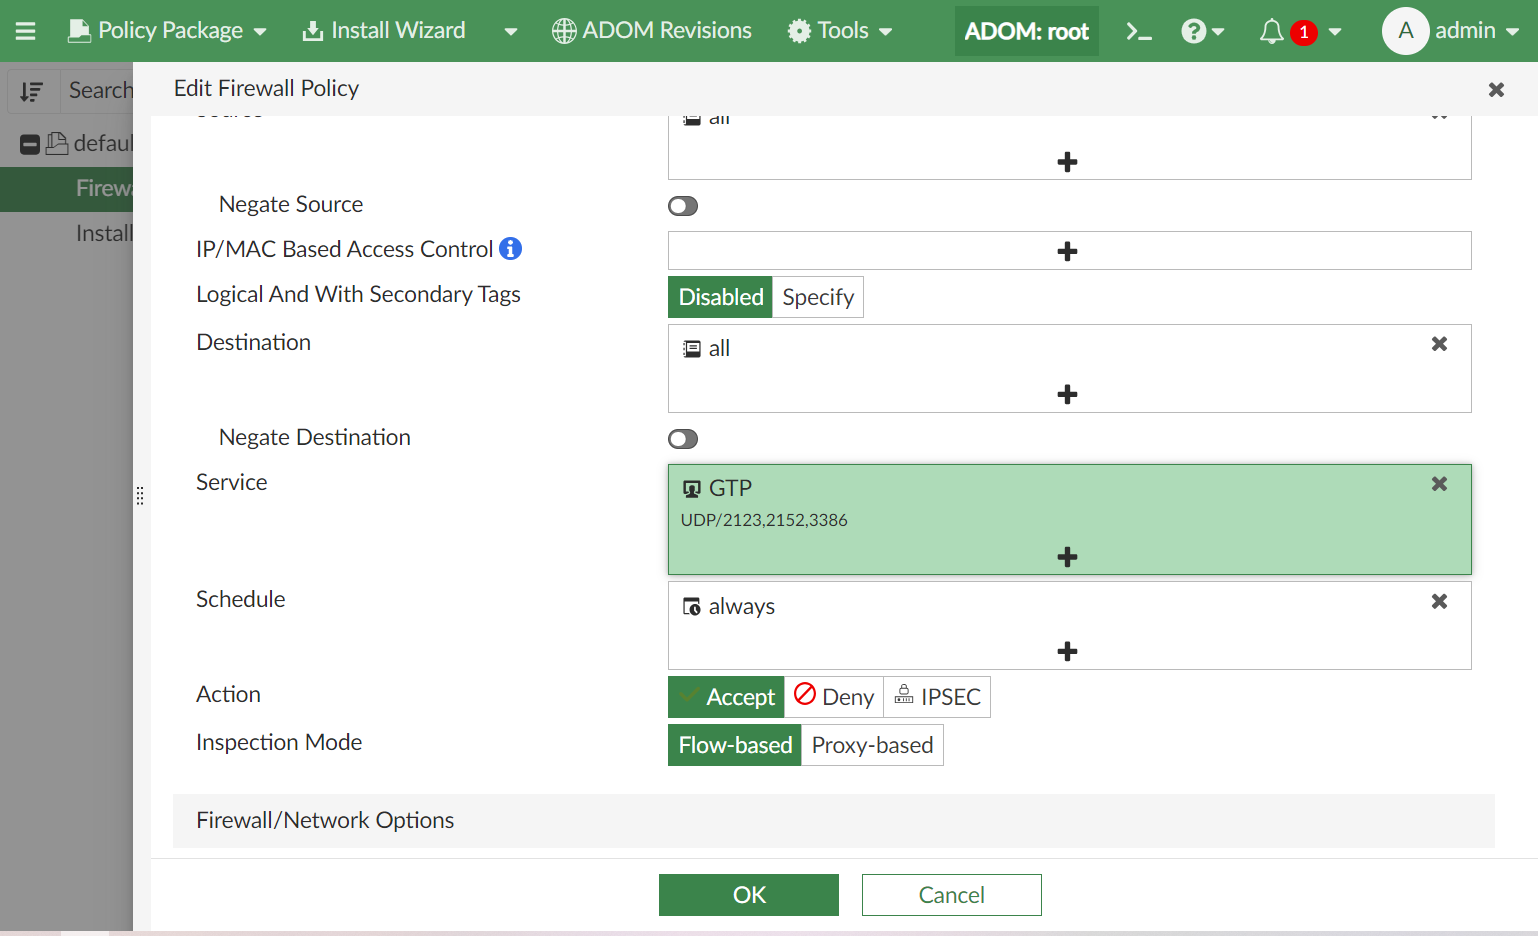Click the OK button
This screenshot has height=937, width=1538.
click(x=749, y=895)
